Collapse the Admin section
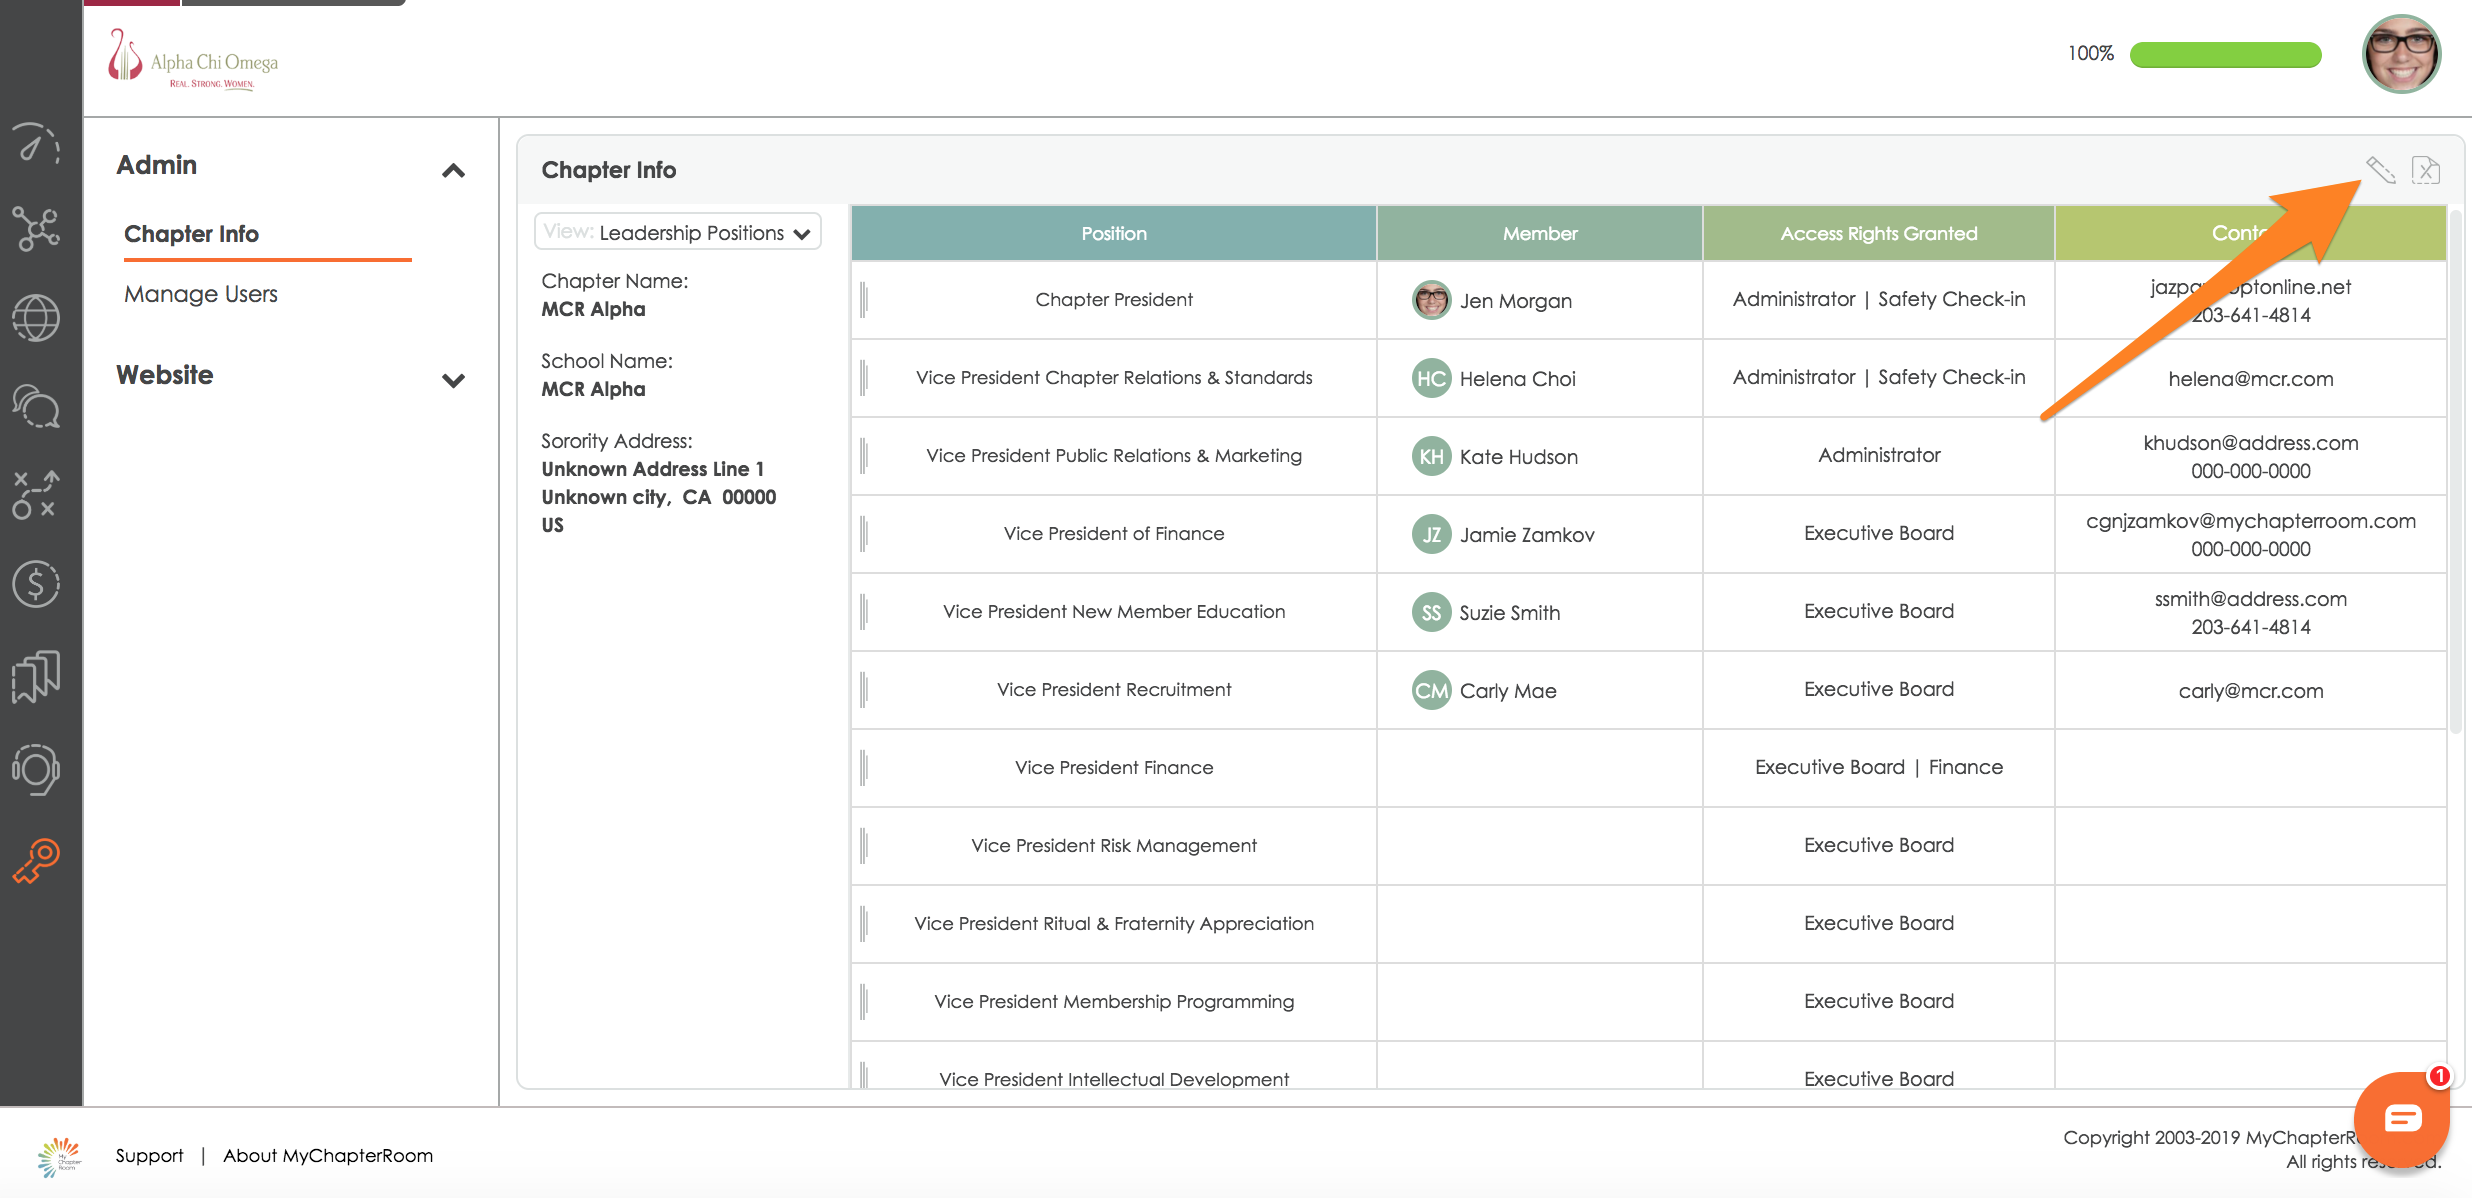 tap(453, 170)
